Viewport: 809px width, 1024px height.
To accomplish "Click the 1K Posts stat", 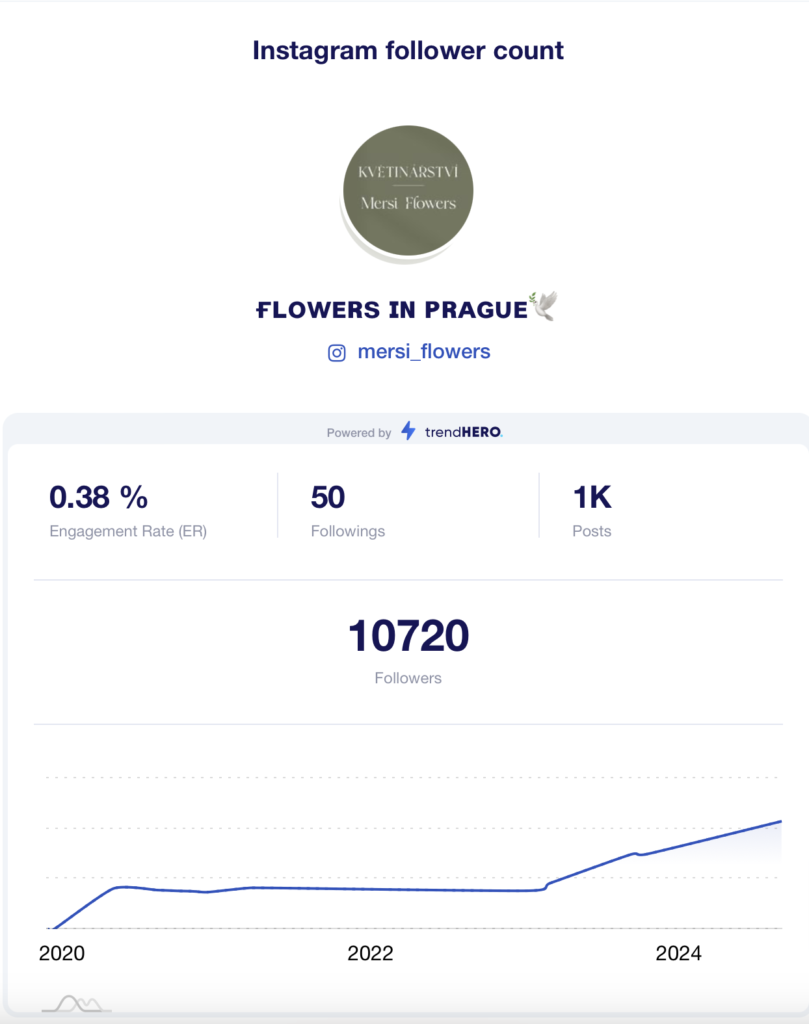I will pos(590,497).
